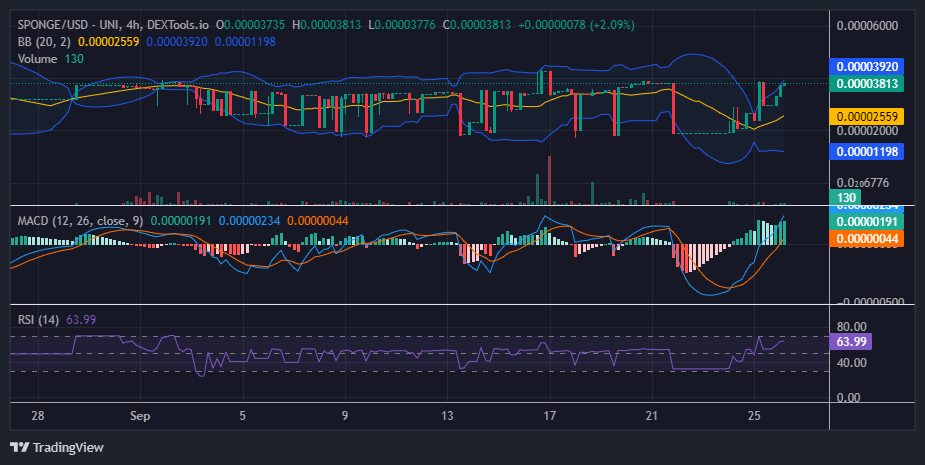This screenshot has width=925, height=465.
Task: Click the blue 0.00003920 price axis label
Action: (866, 67)
